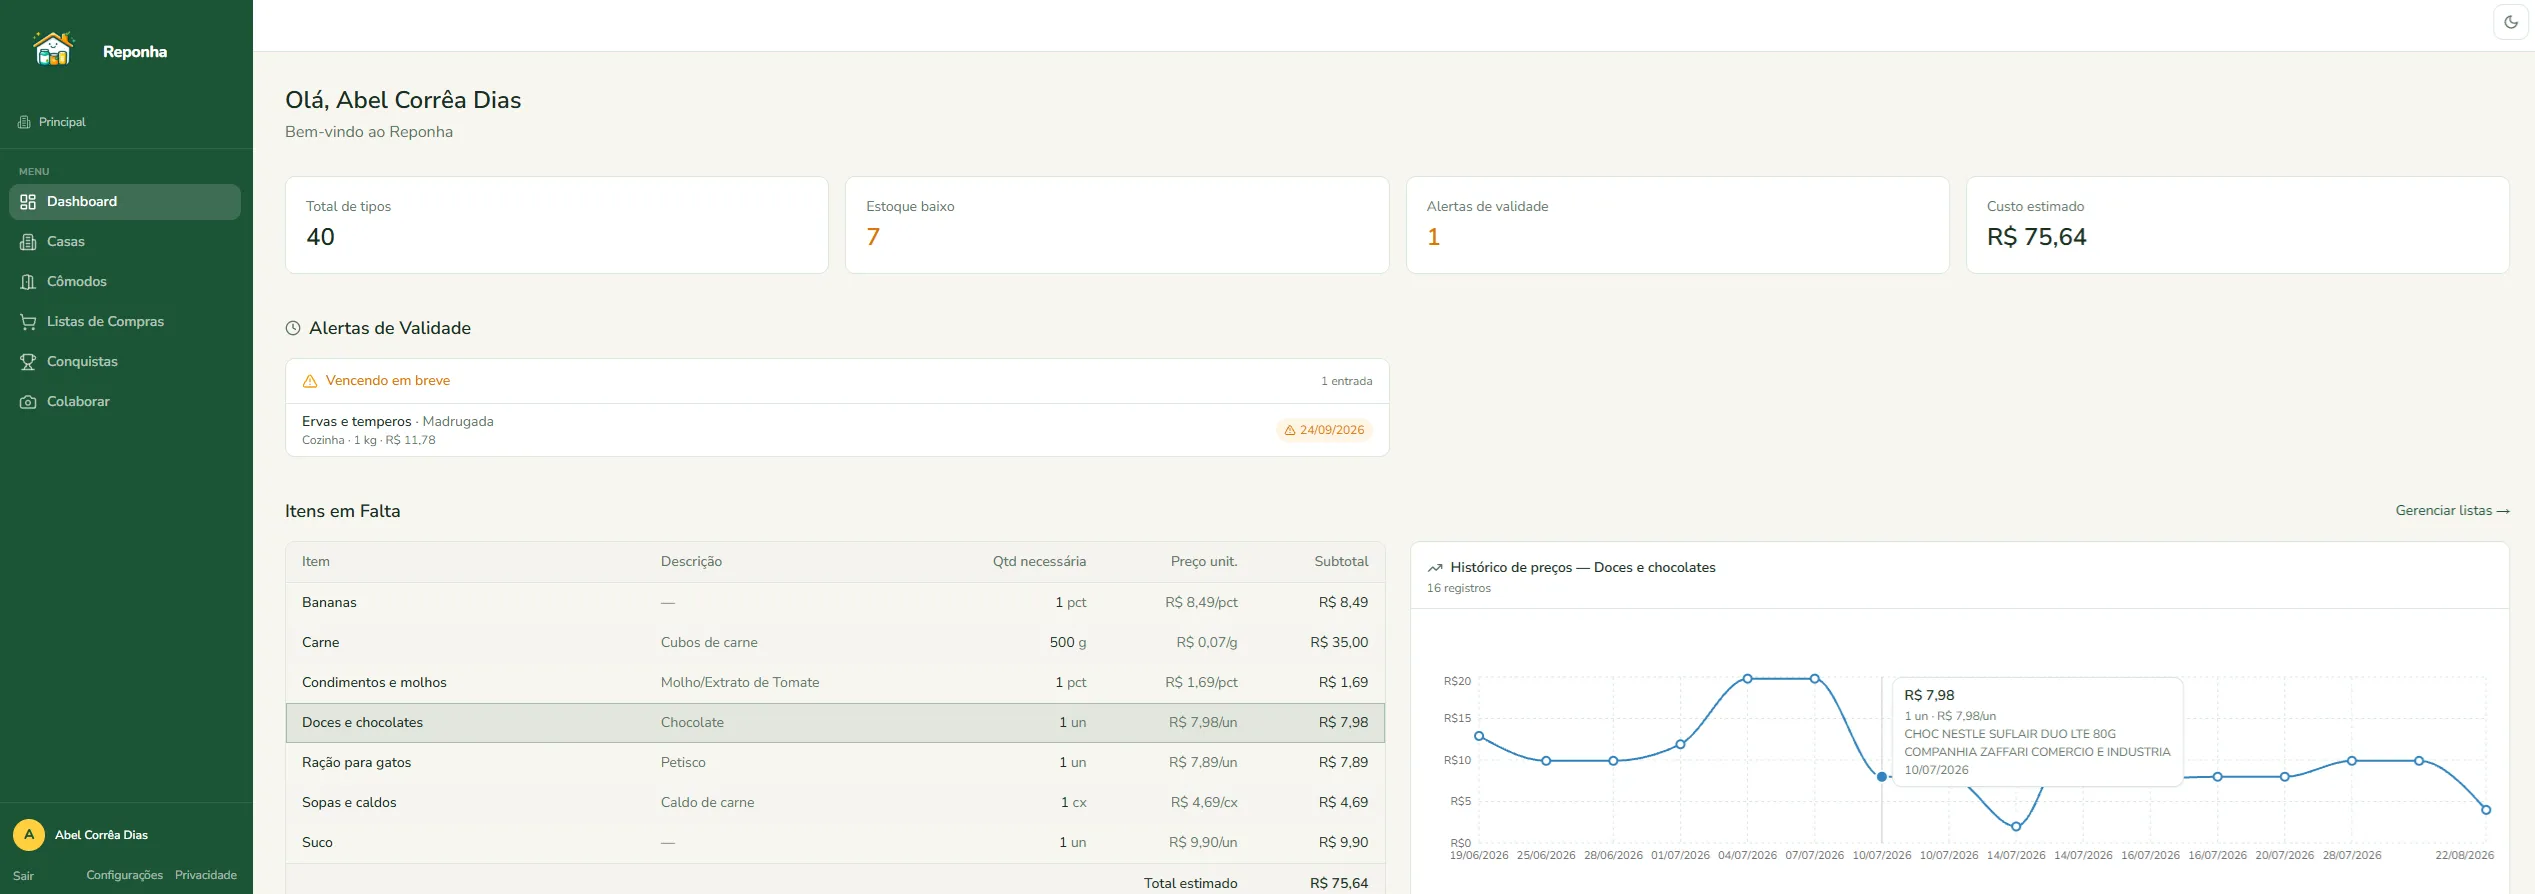Select the Doces e chocolates table row

[835, 723]
